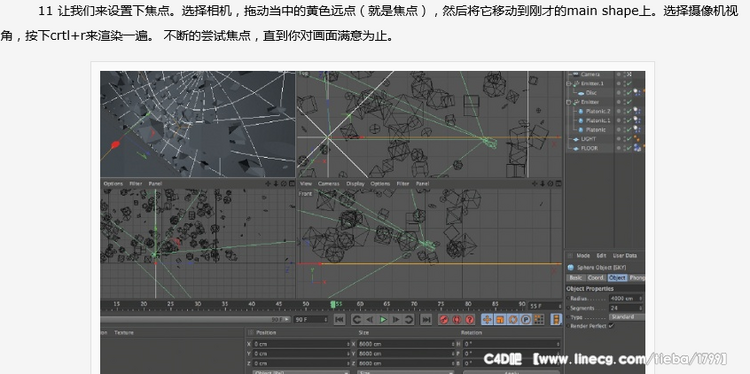Click the green Play forward button

[383, 320]
